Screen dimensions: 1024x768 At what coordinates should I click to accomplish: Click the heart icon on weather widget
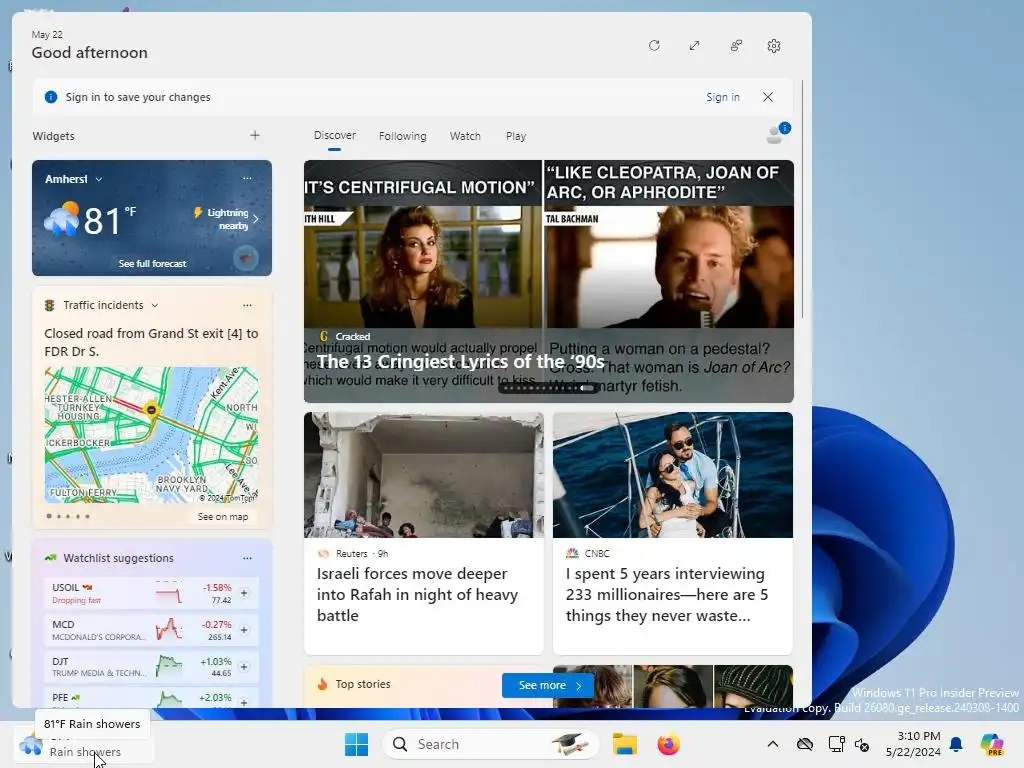click(x=246, y=259)
